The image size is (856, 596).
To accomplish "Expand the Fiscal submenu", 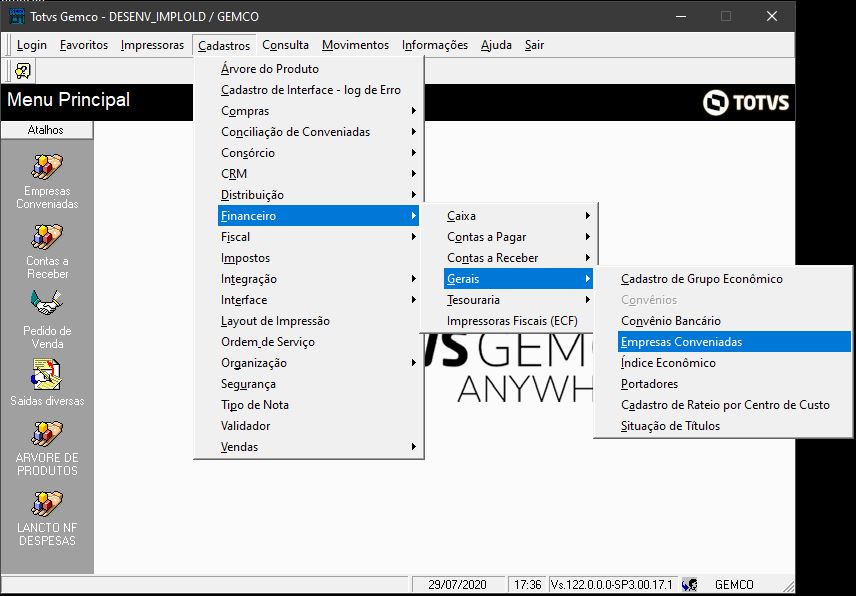I will pos(318,237).
